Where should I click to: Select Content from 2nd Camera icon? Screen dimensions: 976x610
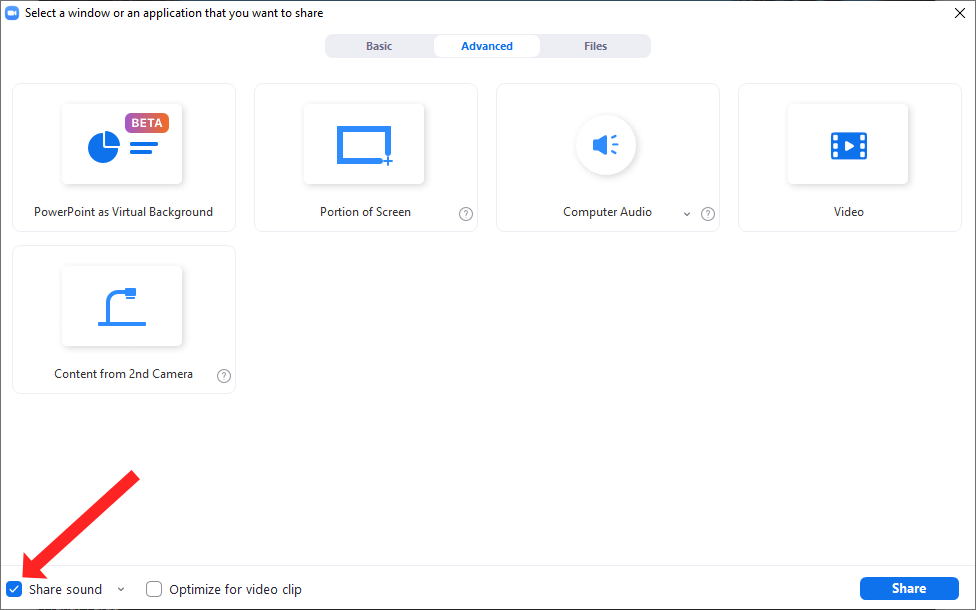click(122, 307)
